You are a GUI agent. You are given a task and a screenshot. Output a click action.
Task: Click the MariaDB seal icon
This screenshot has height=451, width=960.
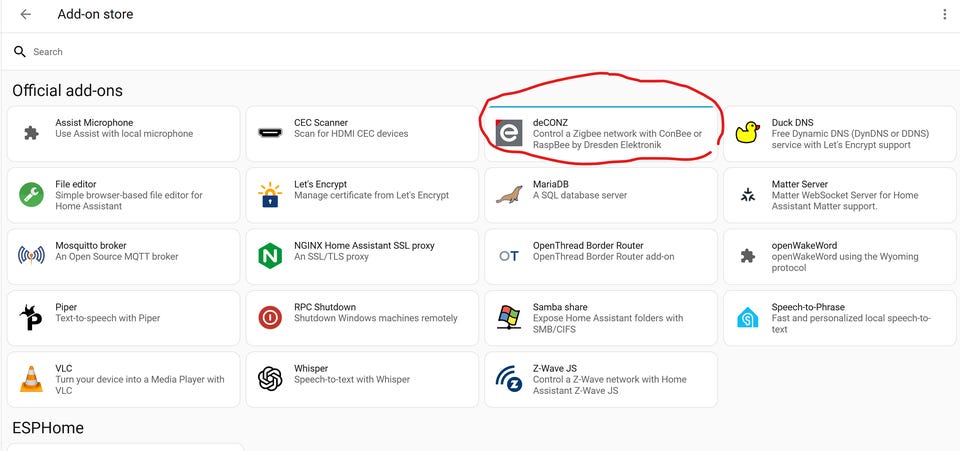pyautogui.click(x=509, y=195)
